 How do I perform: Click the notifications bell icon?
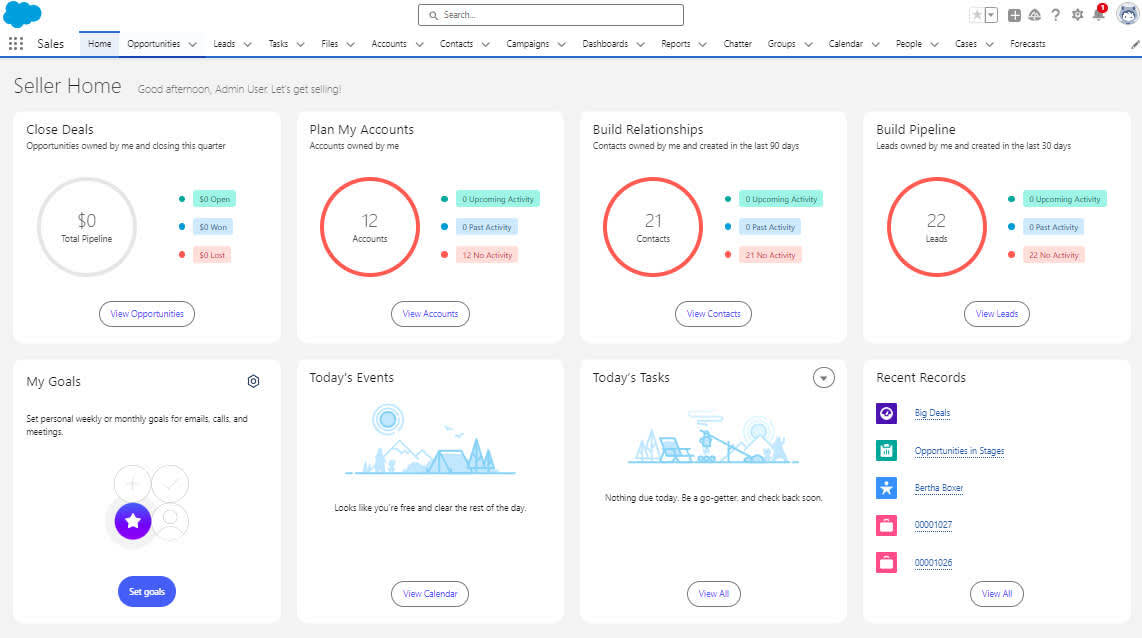[1098, 14]
